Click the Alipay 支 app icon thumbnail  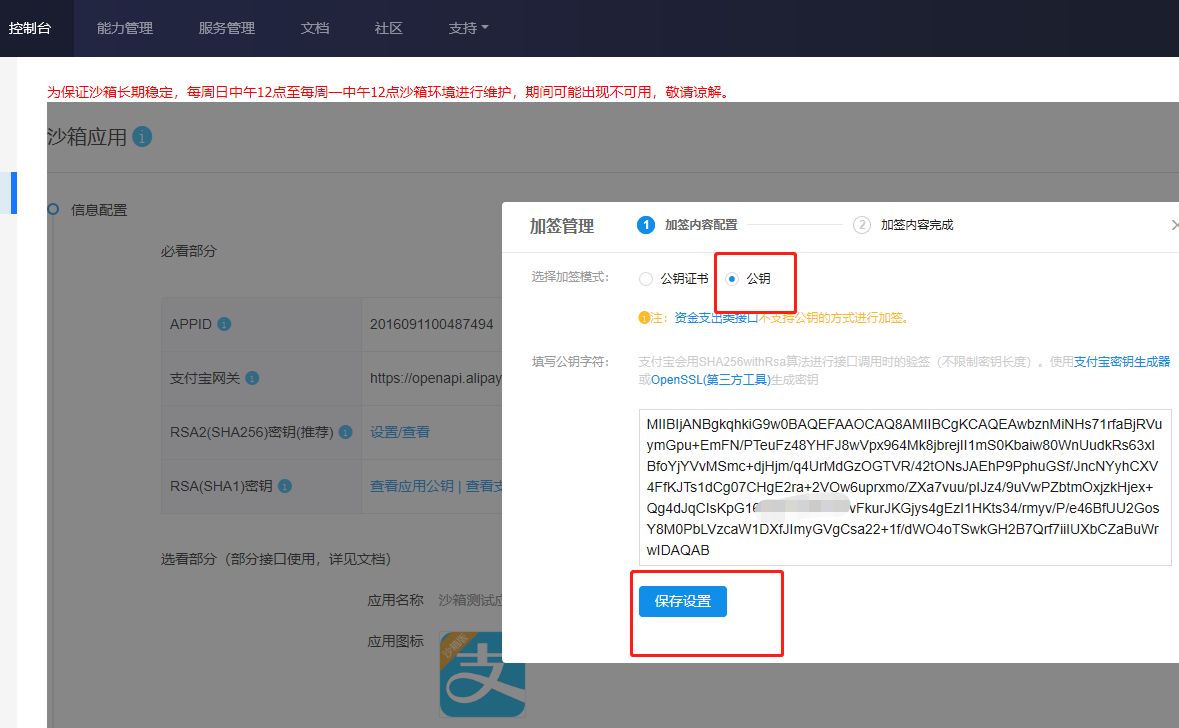(x=482, y=675)
